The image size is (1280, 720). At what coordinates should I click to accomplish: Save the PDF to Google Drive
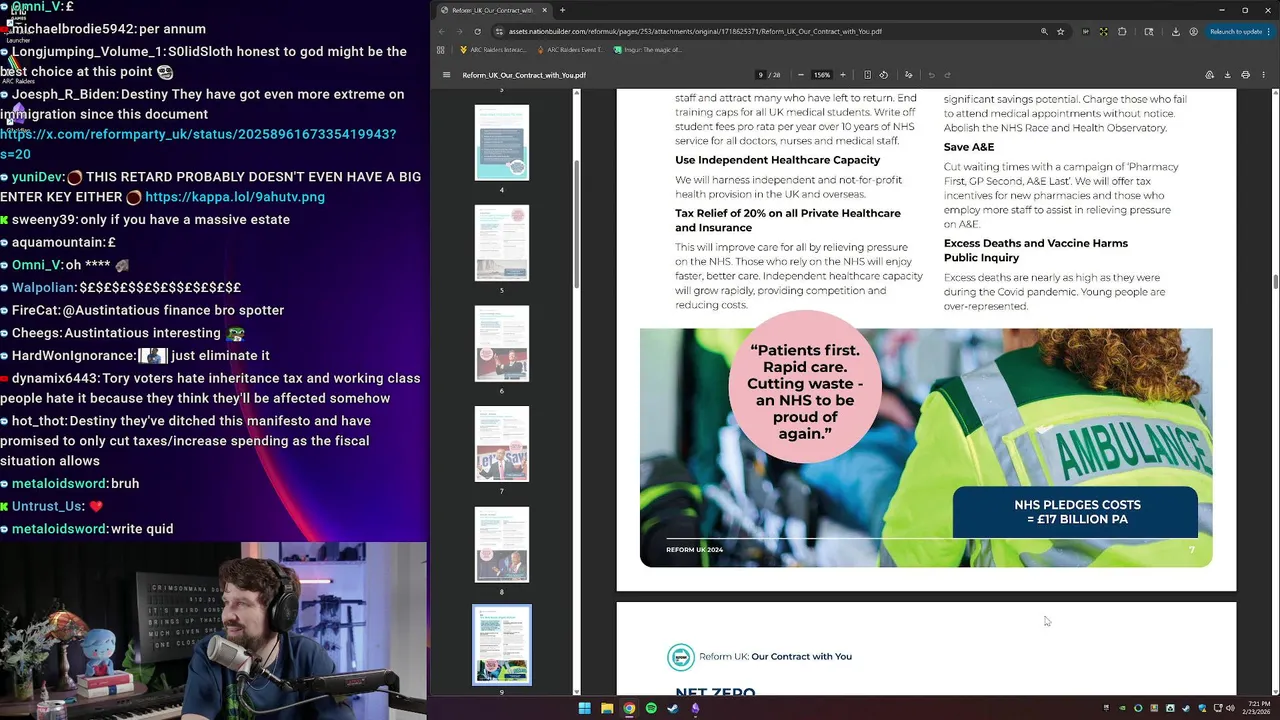(1209, 75)
